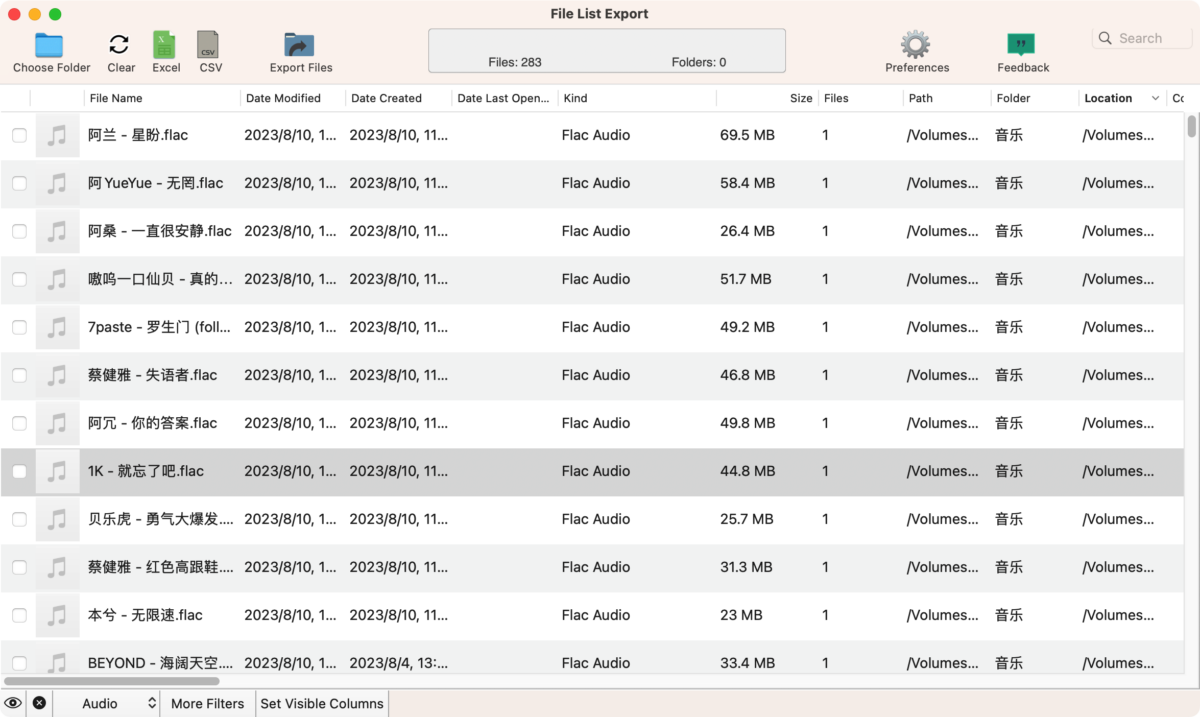Sort by Path column header
1200x717 pixels.
(x=921, y=98)
